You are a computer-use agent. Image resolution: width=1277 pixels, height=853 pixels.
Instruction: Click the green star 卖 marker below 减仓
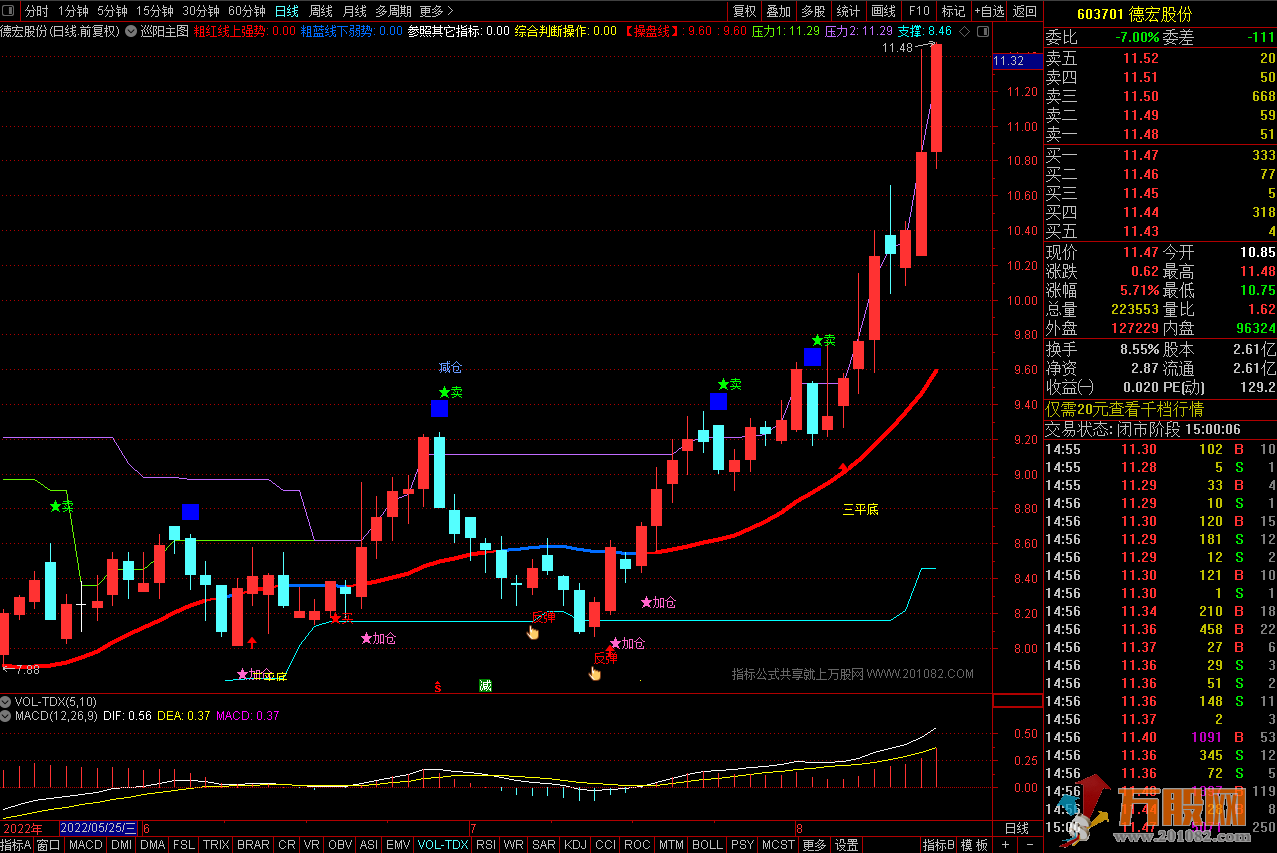click(450, 392)
